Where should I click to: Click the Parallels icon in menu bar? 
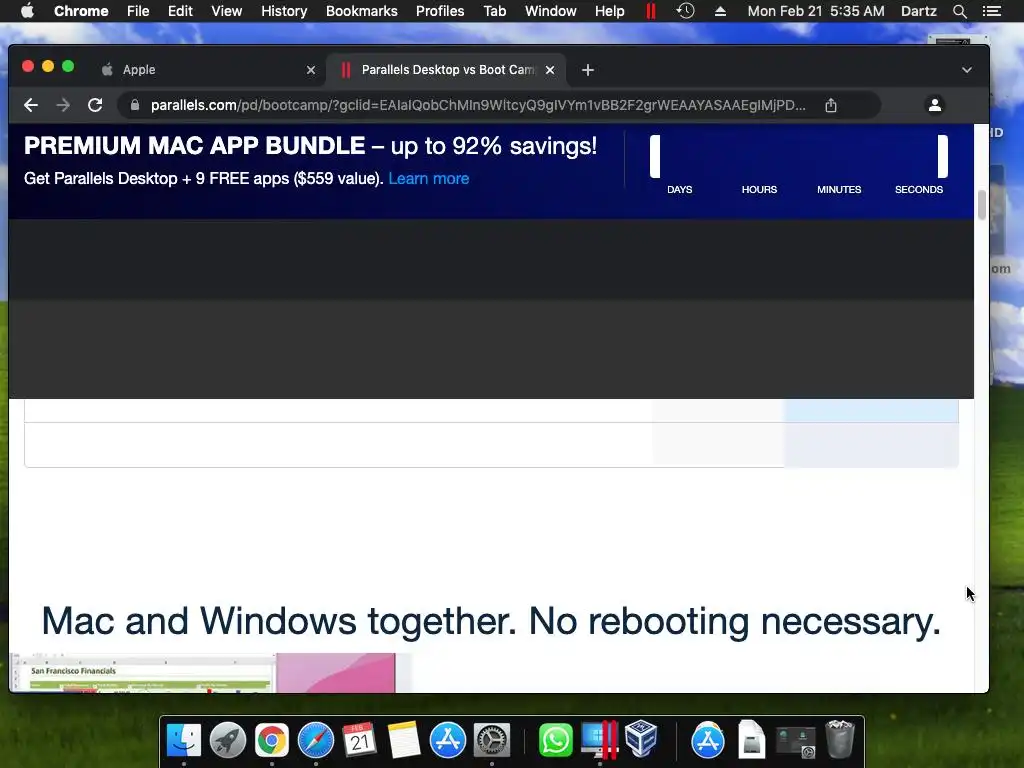click(x=650, y=11)
